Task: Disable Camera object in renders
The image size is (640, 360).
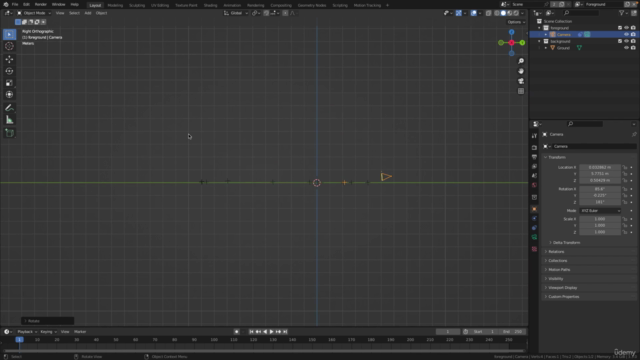Action: pyautogui.click(x=633, y=35)
